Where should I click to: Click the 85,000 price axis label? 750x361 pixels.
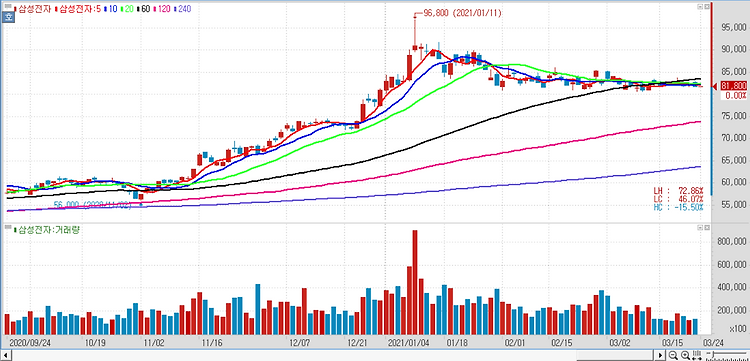click(x=733, y=72)
